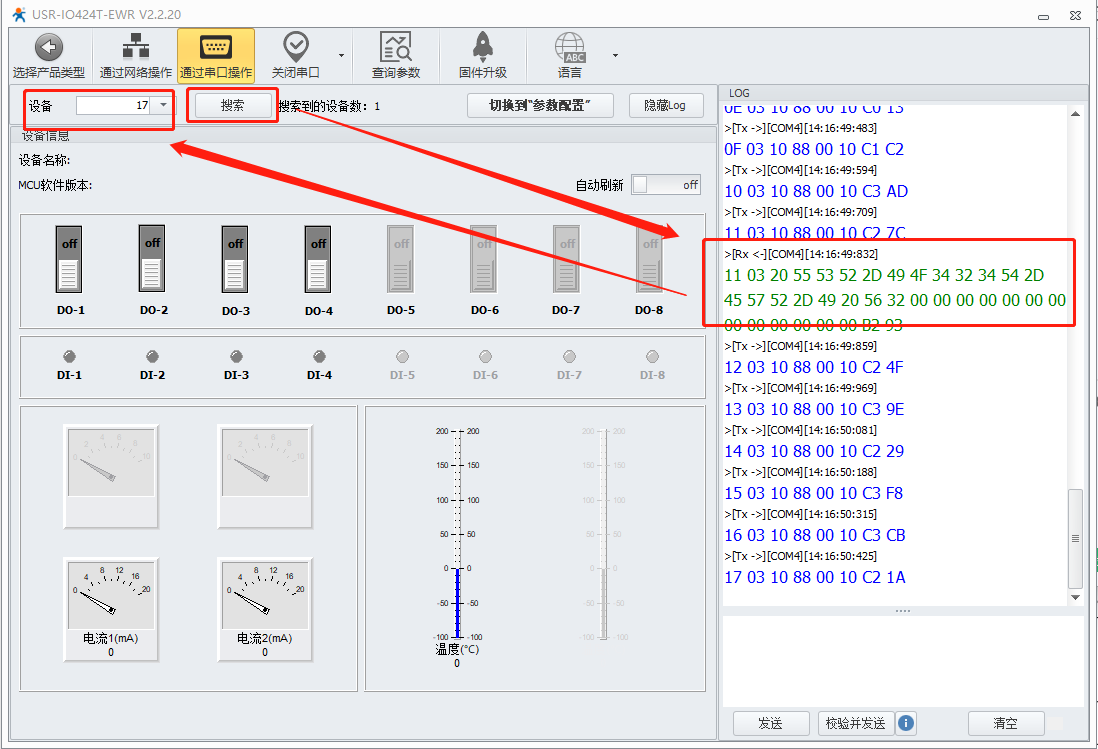Screen dimensions: 1098x749
Task: Click the greyed-out second thermometer bar
Action: (x=604, y=534)
